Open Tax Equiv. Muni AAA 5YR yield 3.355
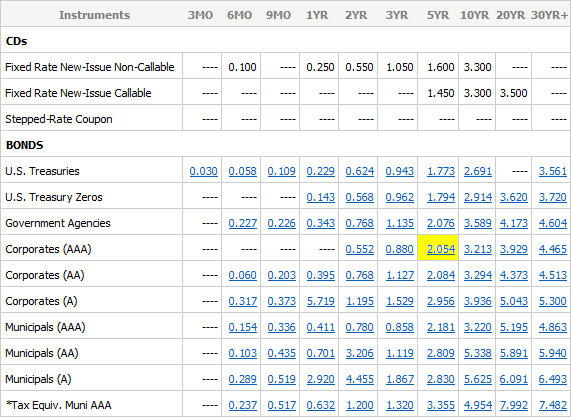The height and width of the screenshot is (417, 571). click(441, 405)
